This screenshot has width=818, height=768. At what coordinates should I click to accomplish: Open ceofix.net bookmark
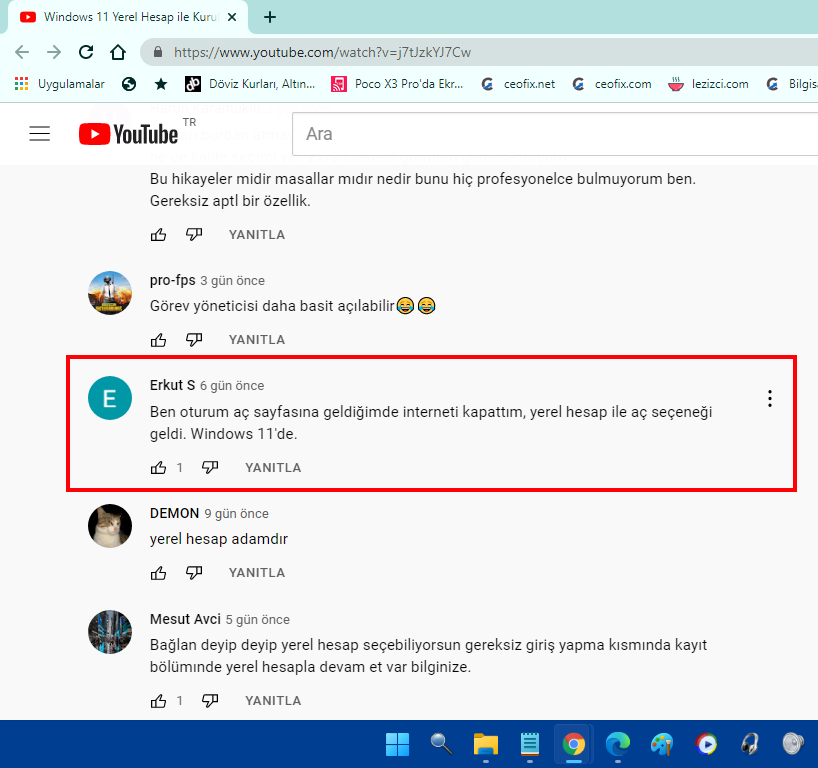coord(518,84)
